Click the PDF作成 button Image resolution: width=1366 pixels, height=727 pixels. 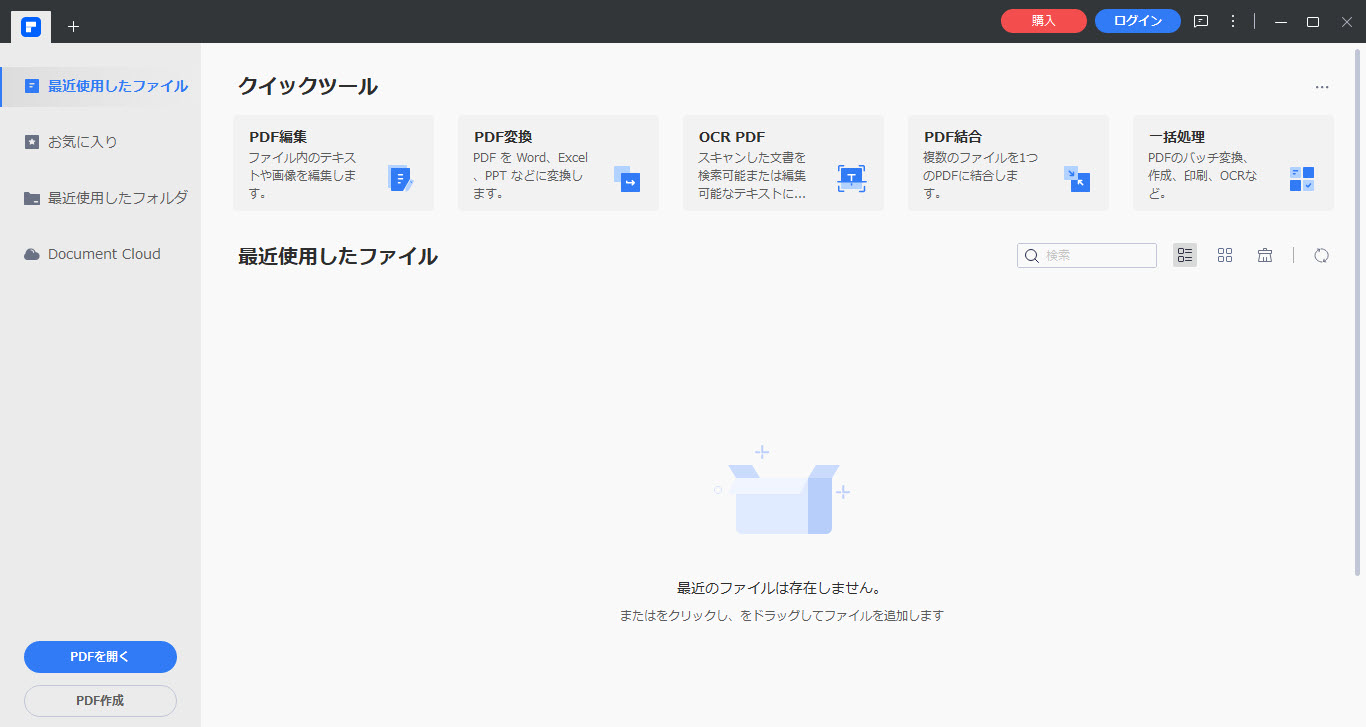coord(100,701)
